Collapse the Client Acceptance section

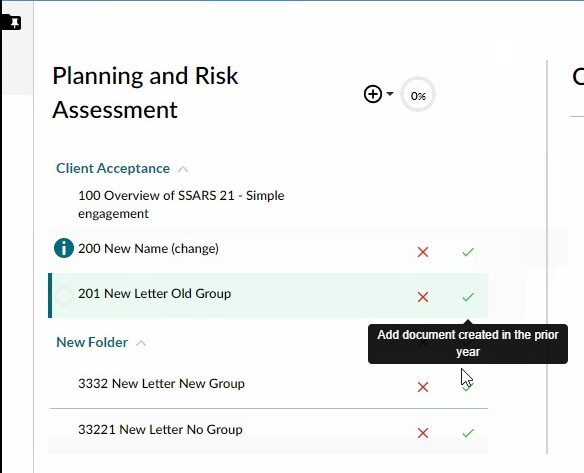(x=183, y=169)
